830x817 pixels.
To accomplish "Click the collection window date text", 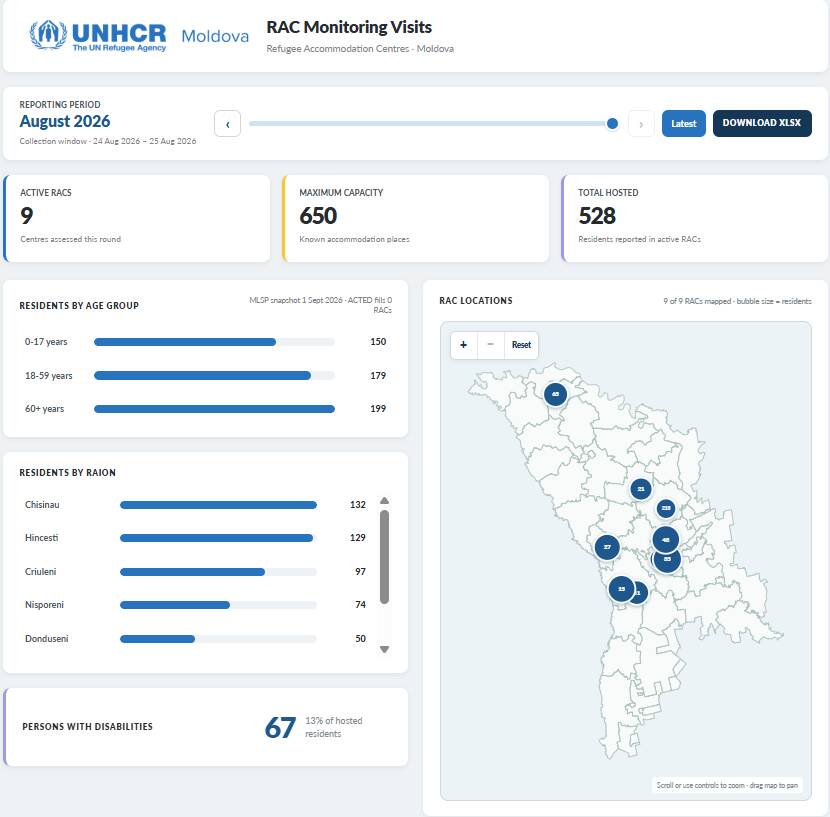I will pyautogui.click(x=108, y=141).
